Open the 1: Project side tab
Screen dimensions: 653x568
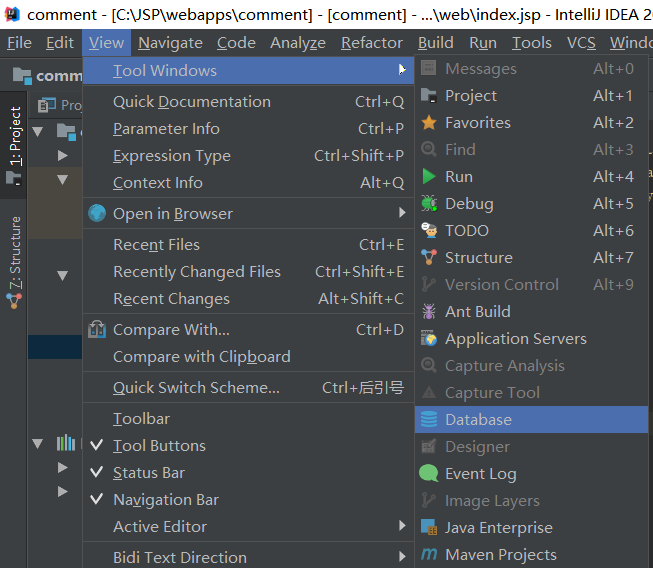(15, 137)
